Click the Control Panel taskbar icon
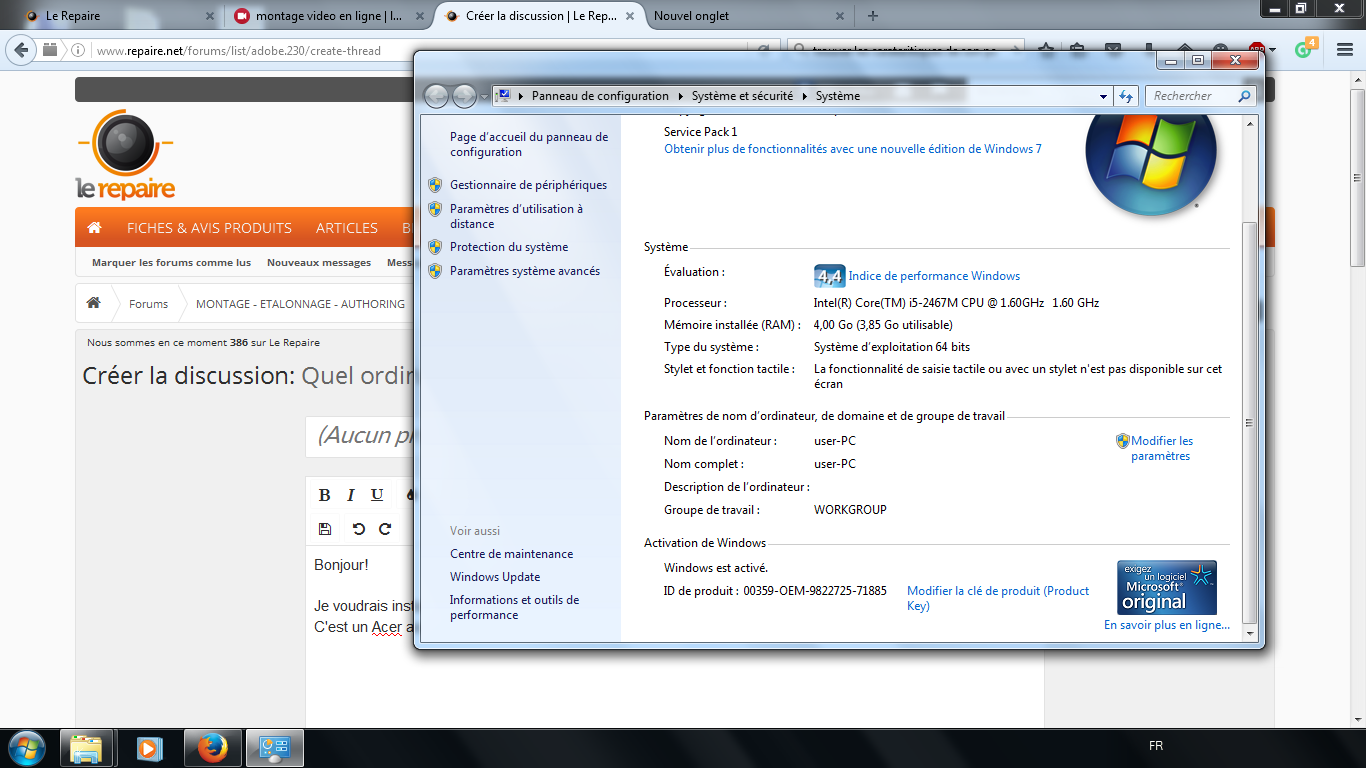1366x768 pixels. pos(273,747)
